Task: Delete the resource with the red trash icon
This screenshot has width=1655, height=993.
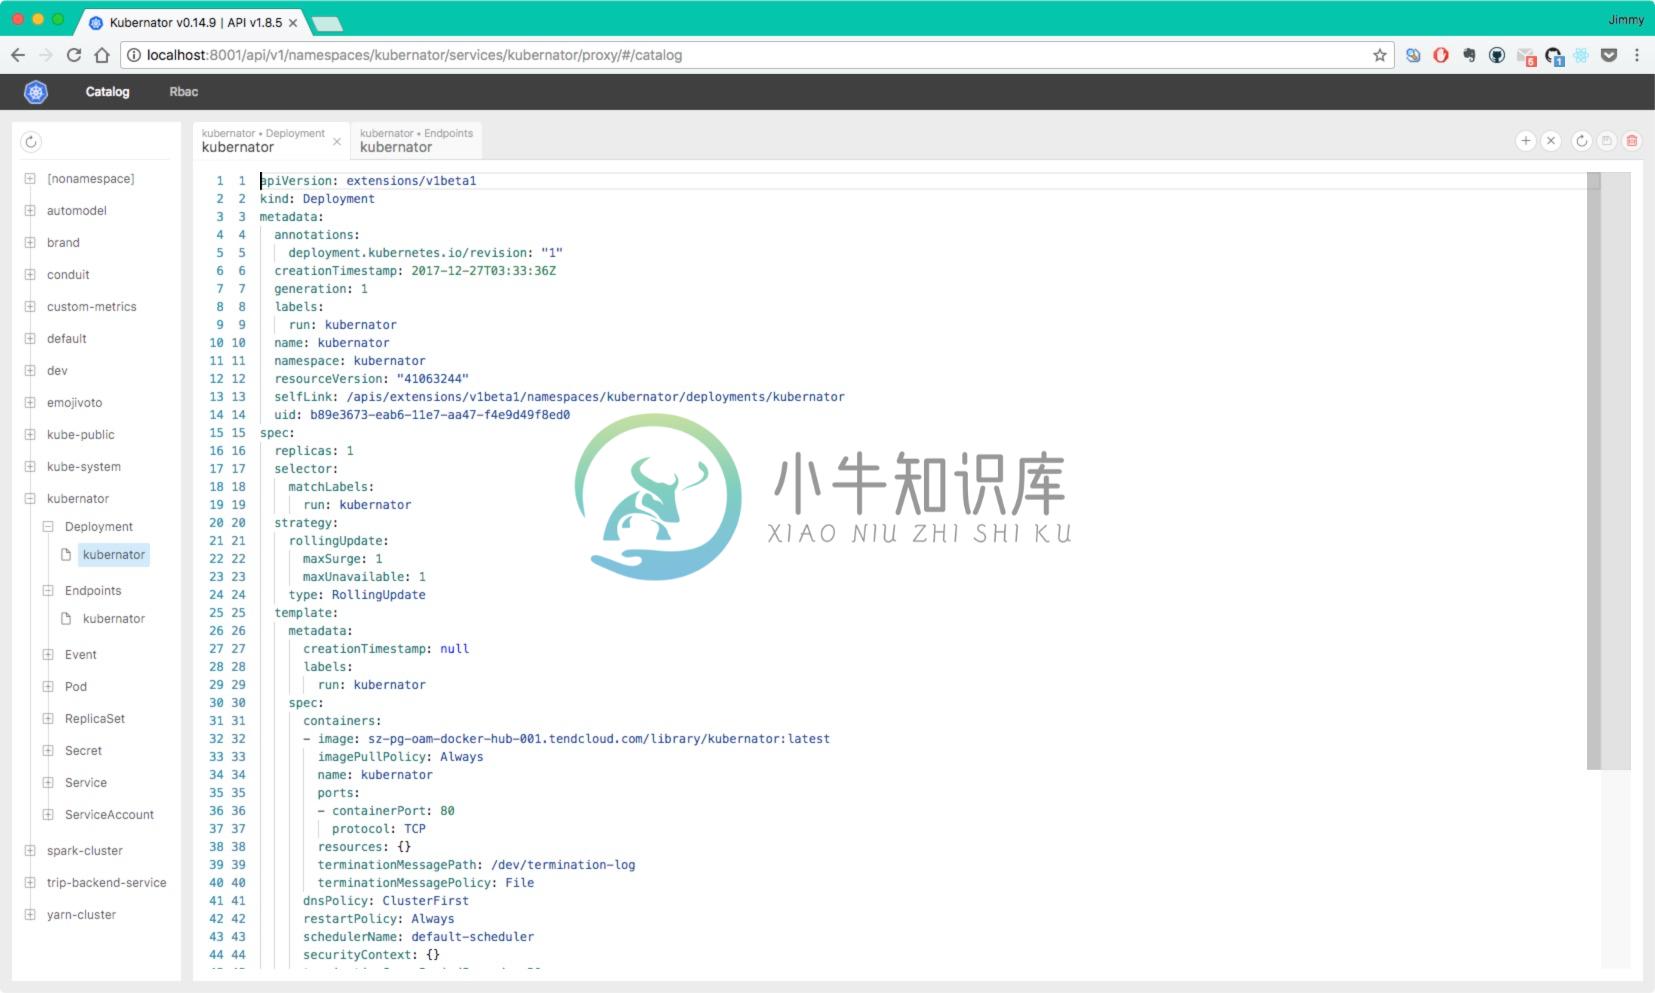Action: coord(1632,141)
